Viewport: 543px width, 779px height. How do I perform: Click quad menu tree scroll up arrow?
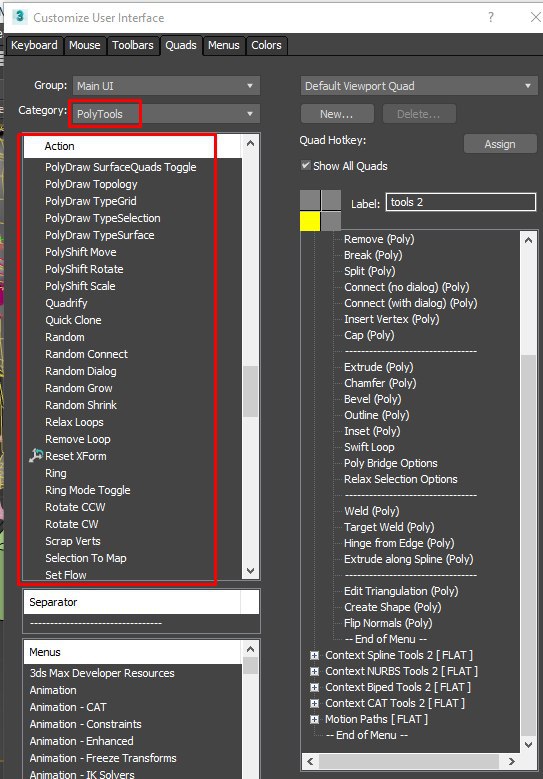click(x=529, y=240)
